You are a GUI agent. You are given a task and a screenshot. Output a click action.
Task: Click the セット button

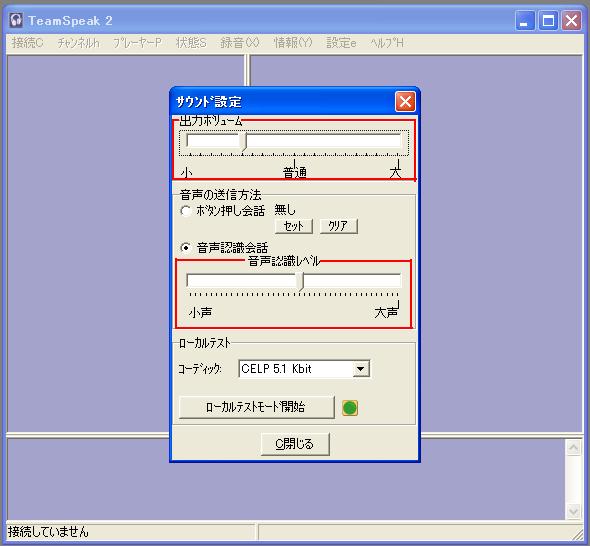pyautogui.click(x=294, y=226)
